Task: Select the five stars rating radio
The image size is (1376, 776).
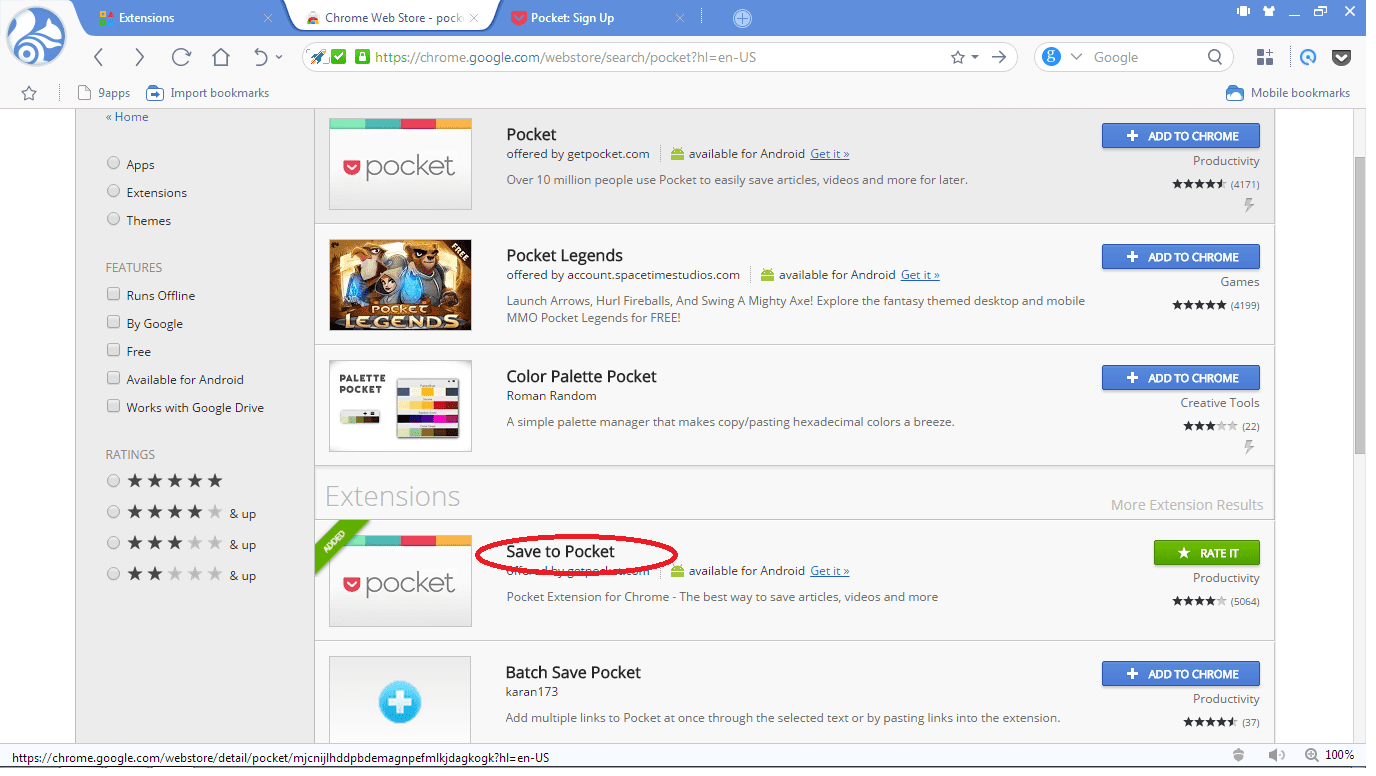Action: (113, 481)
